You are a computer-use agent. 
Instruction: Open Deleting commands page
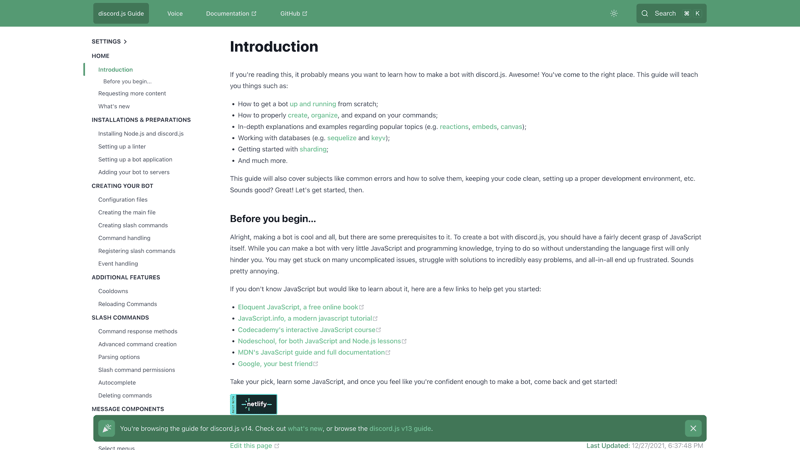click(x=125, y=395)
